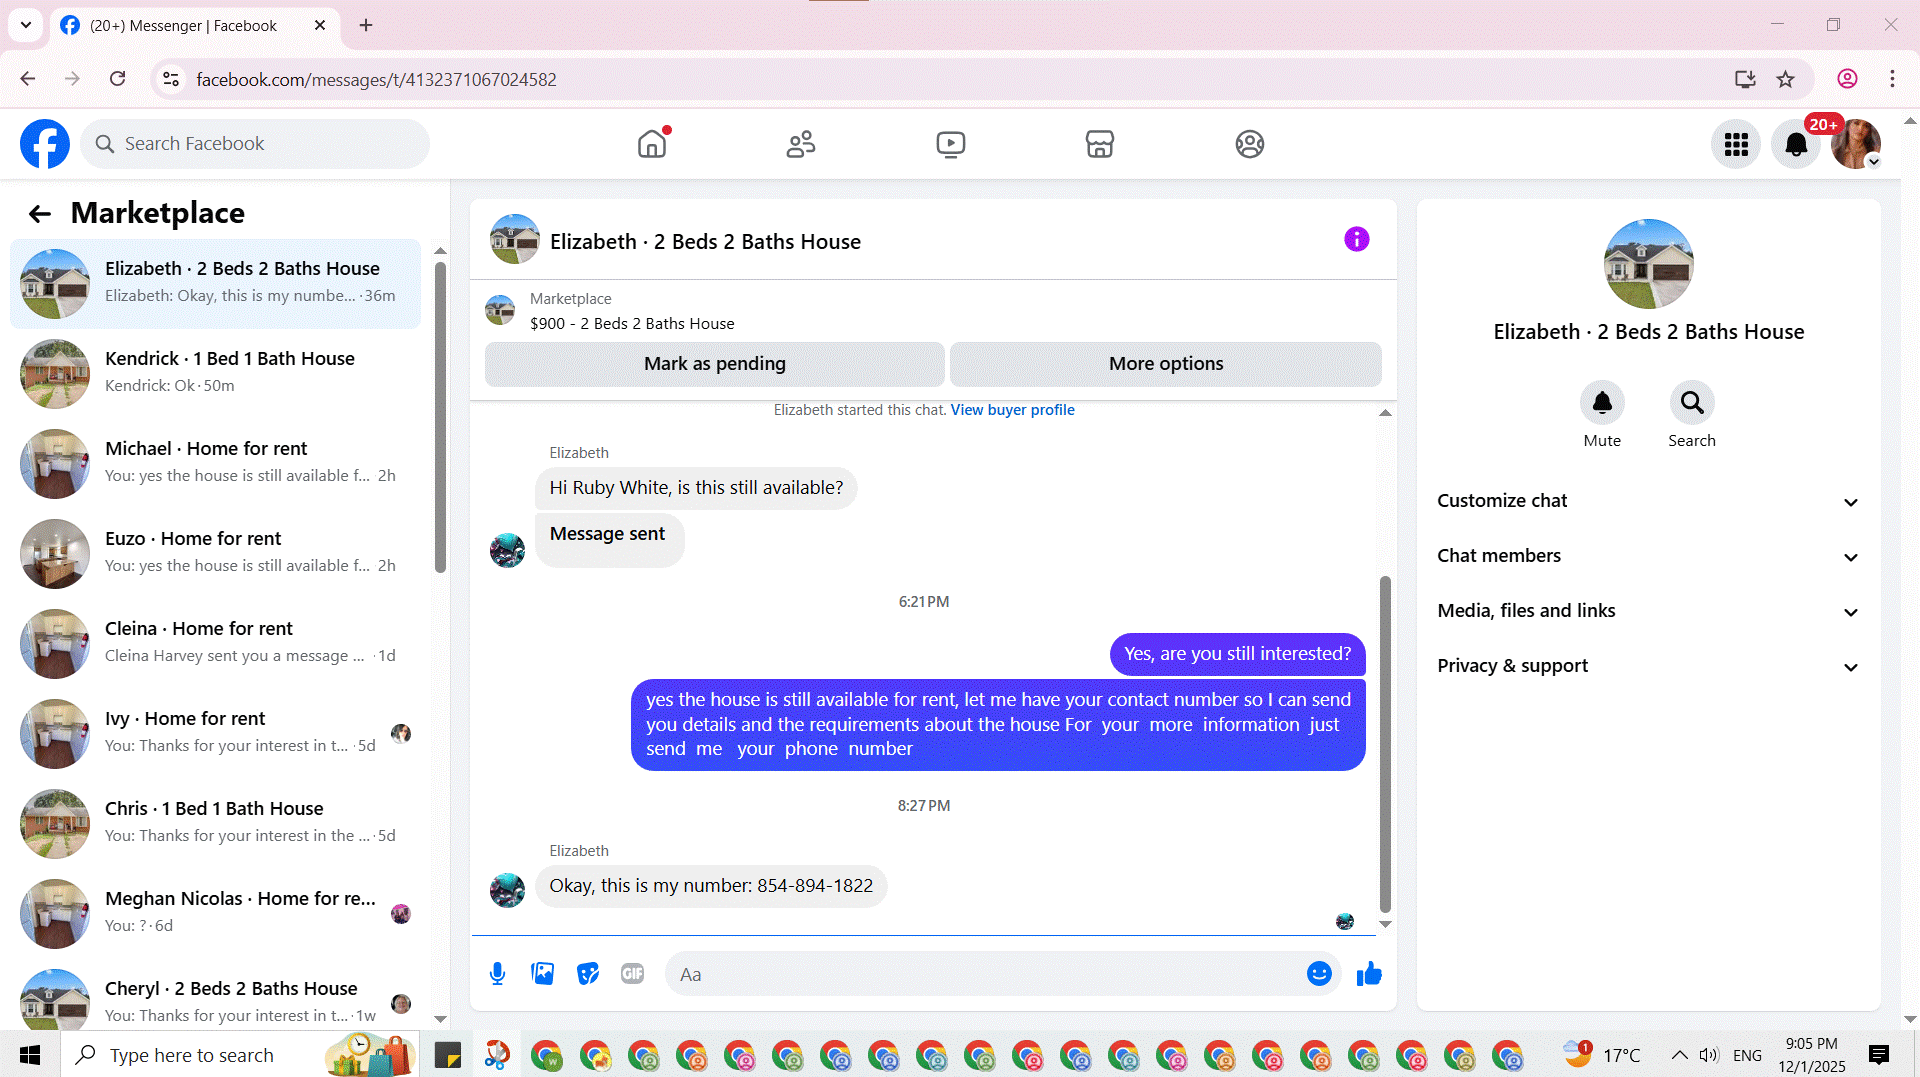The image size is (1920, 1077).
Task: Click the Facebook logo
Action: pyautogui.click(x=45, y=144)
